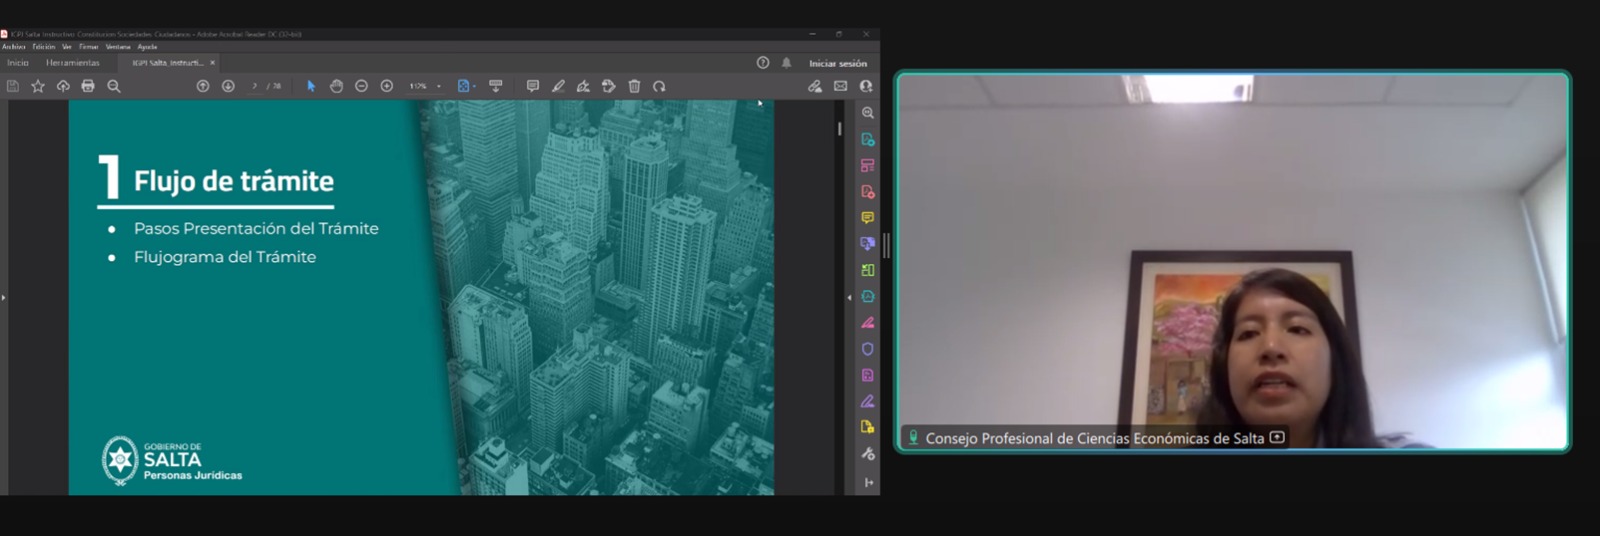Open the notifications bell
The height and width of the screenshot is (536, 1600).
coord(786,63)
